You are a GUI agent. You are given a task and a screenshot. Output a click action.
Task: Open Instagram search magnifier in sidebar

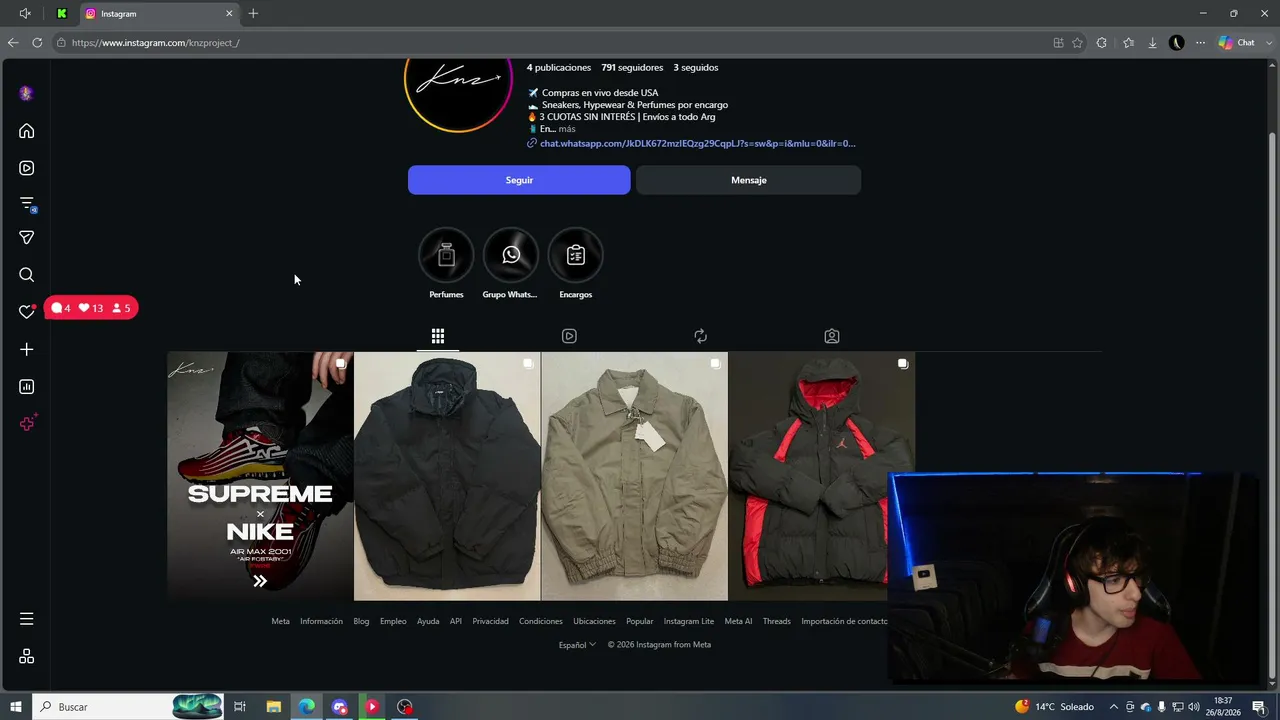click(27, 275)
